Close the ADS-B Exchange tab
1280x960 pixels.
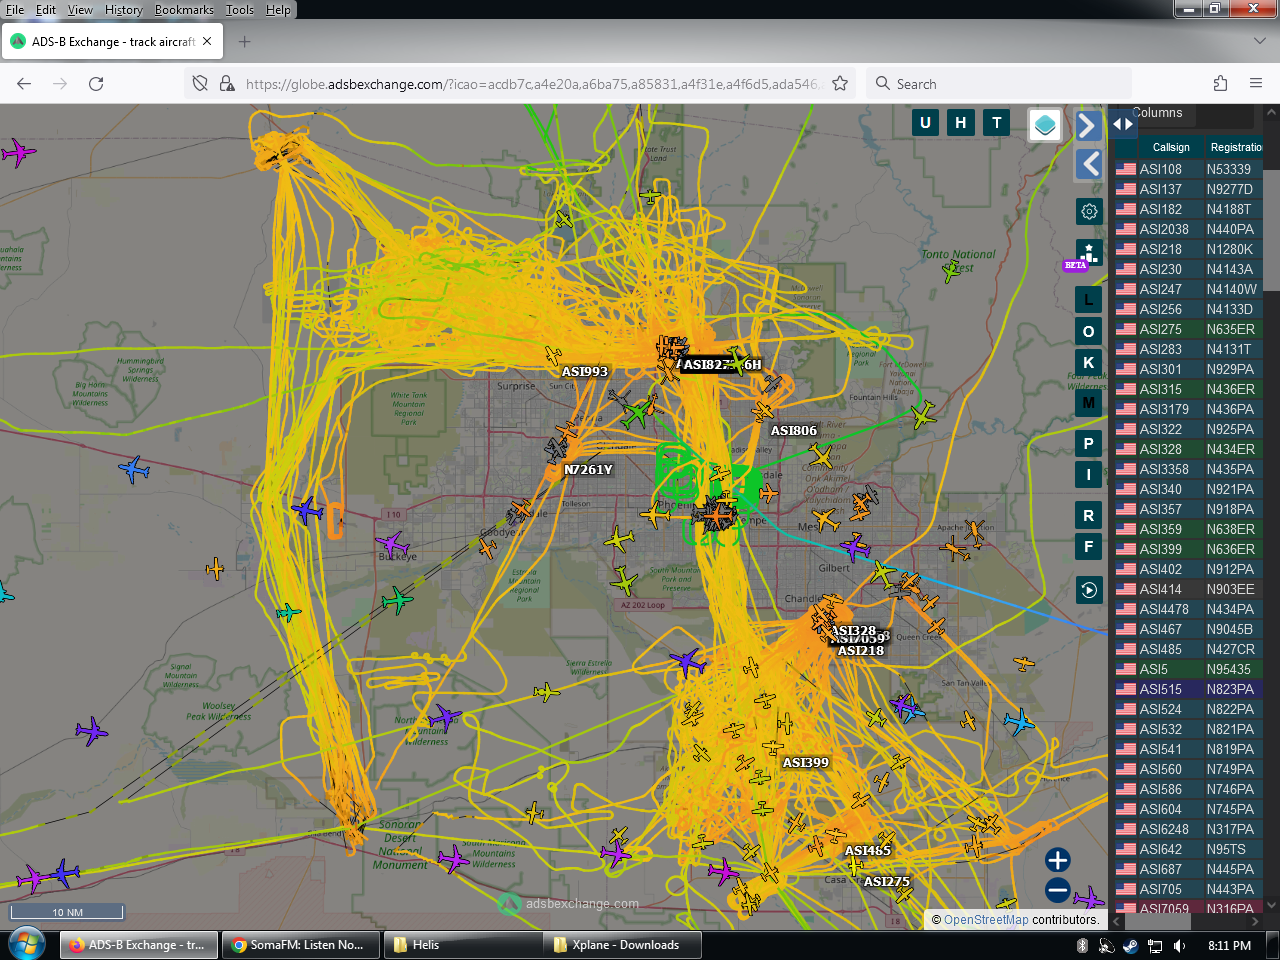tap(207, 42)
